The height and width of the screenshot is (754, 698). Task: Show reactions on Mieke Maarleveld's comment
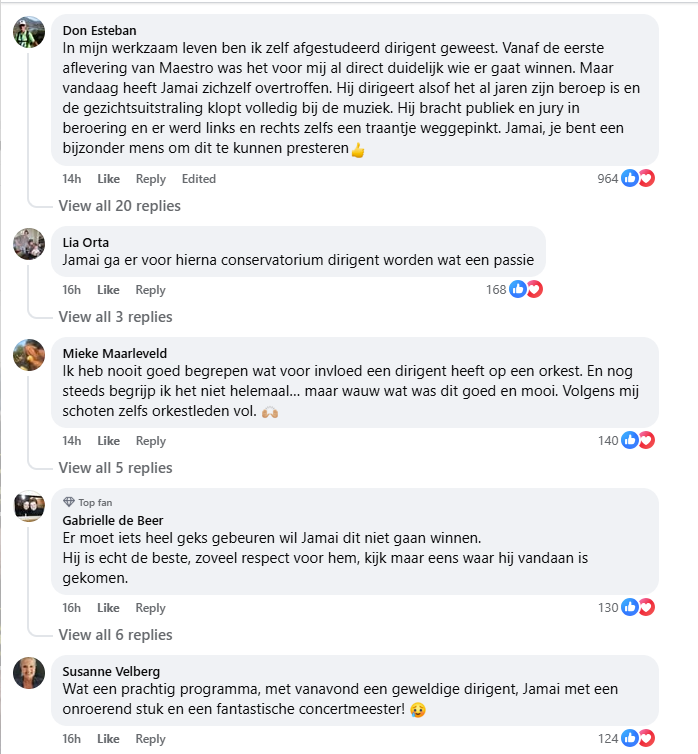coord(637,441)
